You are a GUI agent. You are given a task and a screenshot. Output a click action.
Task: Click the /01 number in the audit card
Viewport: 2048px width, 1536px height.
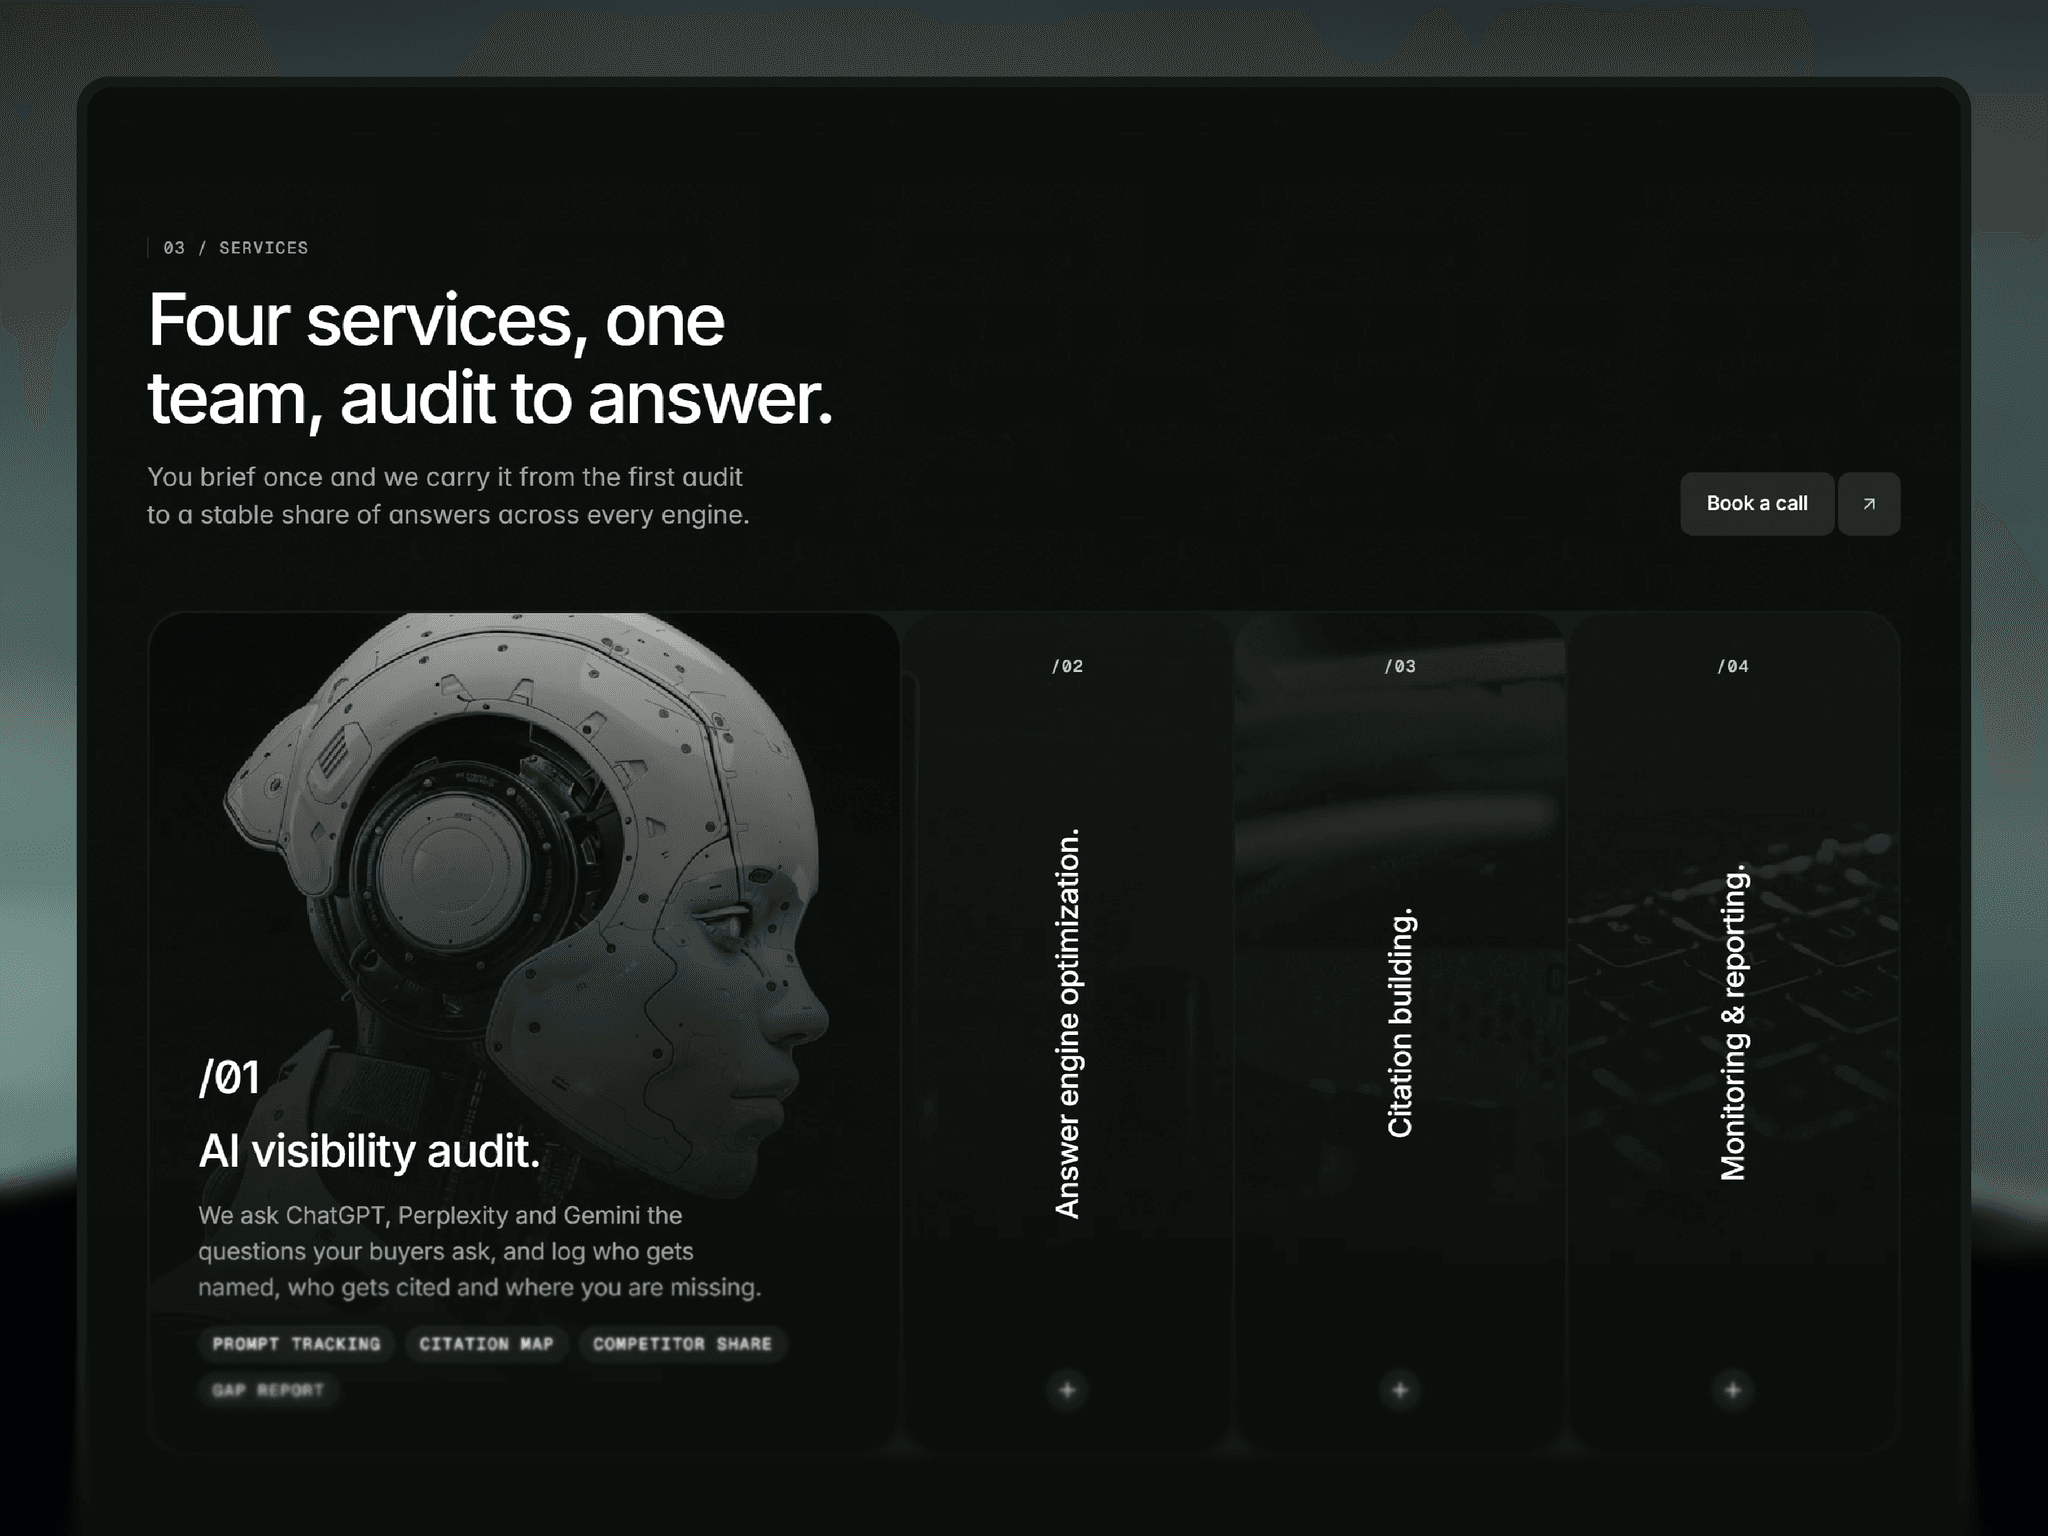(x=230, y=1077)
